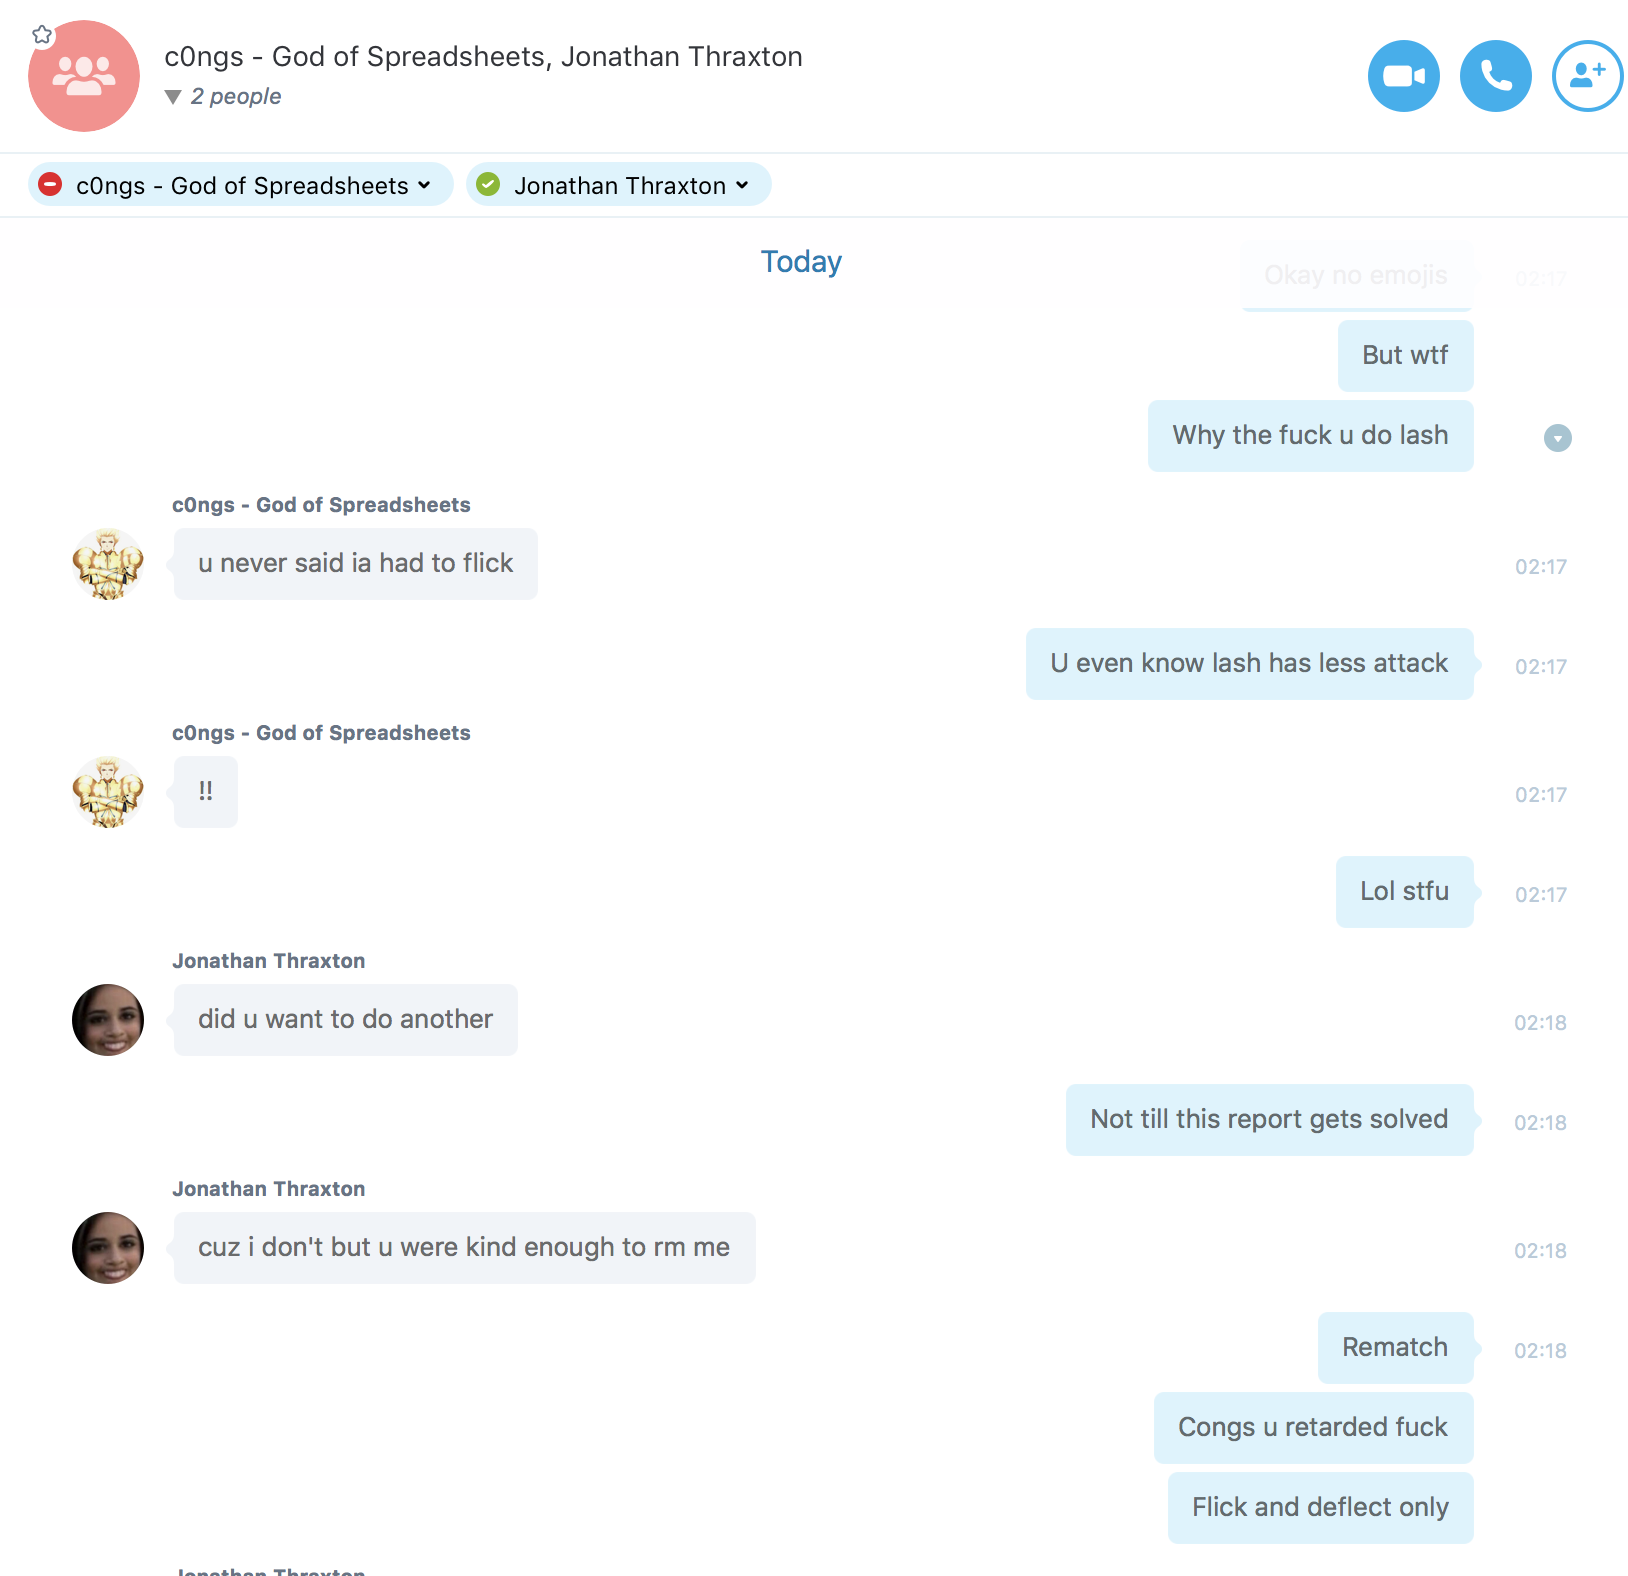
Task: Select the 'Lol stfu' message bubble
Action: point(1404,892)
